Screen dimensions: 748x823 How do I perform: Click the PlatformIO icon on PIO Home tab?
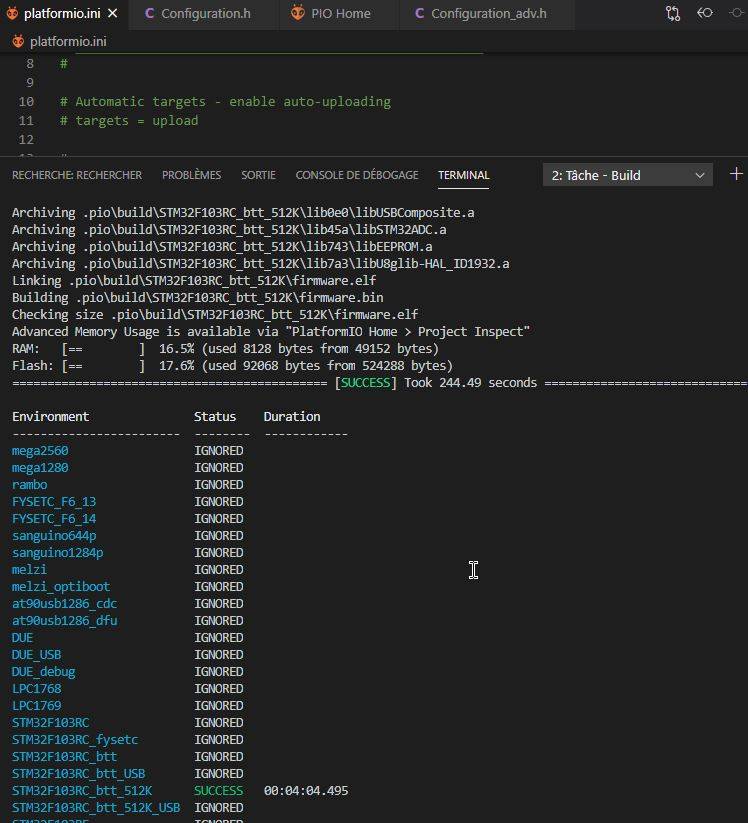point(298,13)
